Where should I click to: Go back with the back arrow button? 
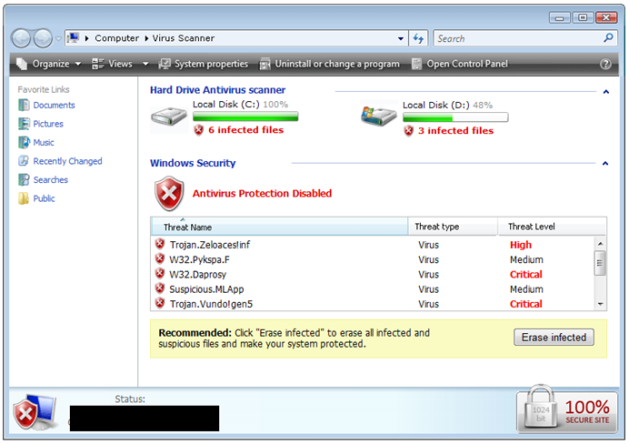point(21,38)
